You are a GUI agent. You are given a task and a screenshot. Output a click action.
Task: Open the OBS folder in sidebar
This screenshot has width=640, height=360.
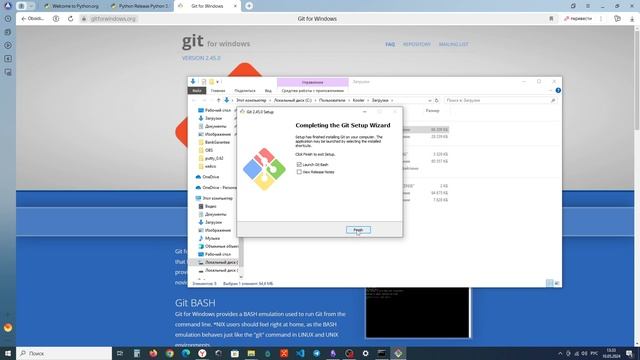[x=206, y=150]
